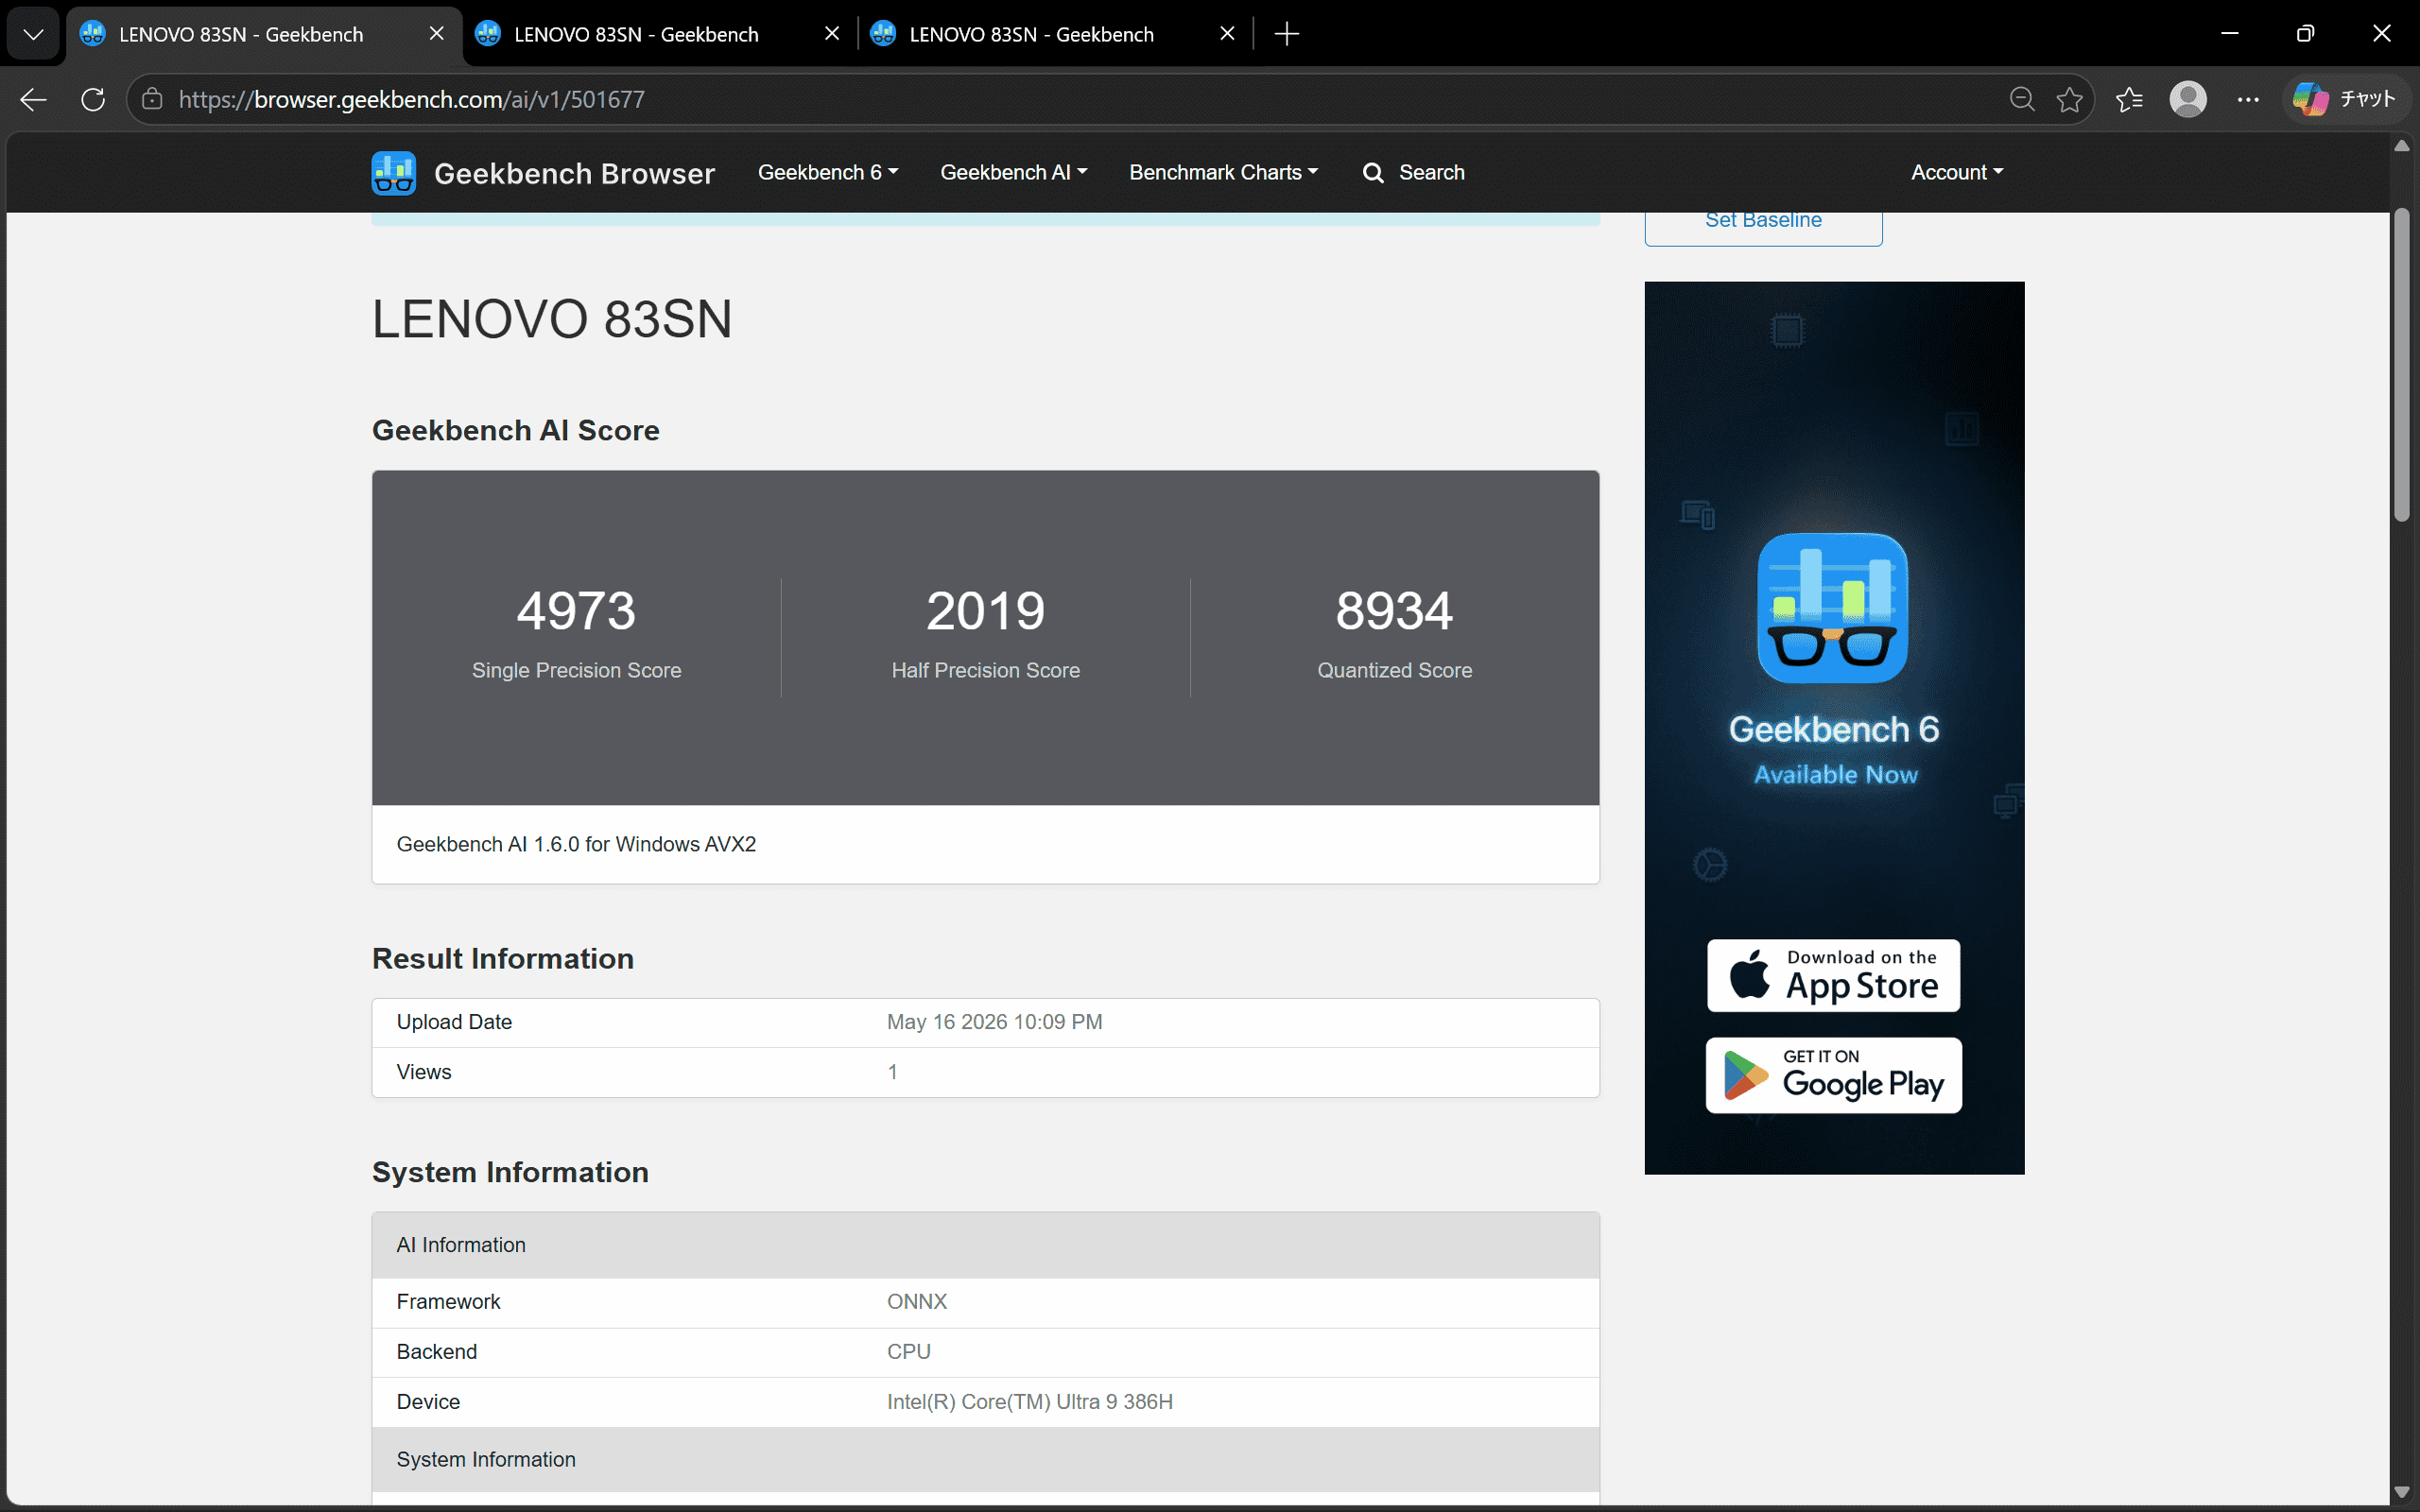Open Settings and more menu
This screenshot has width=2420, height=1512.
coord(2248,99)
